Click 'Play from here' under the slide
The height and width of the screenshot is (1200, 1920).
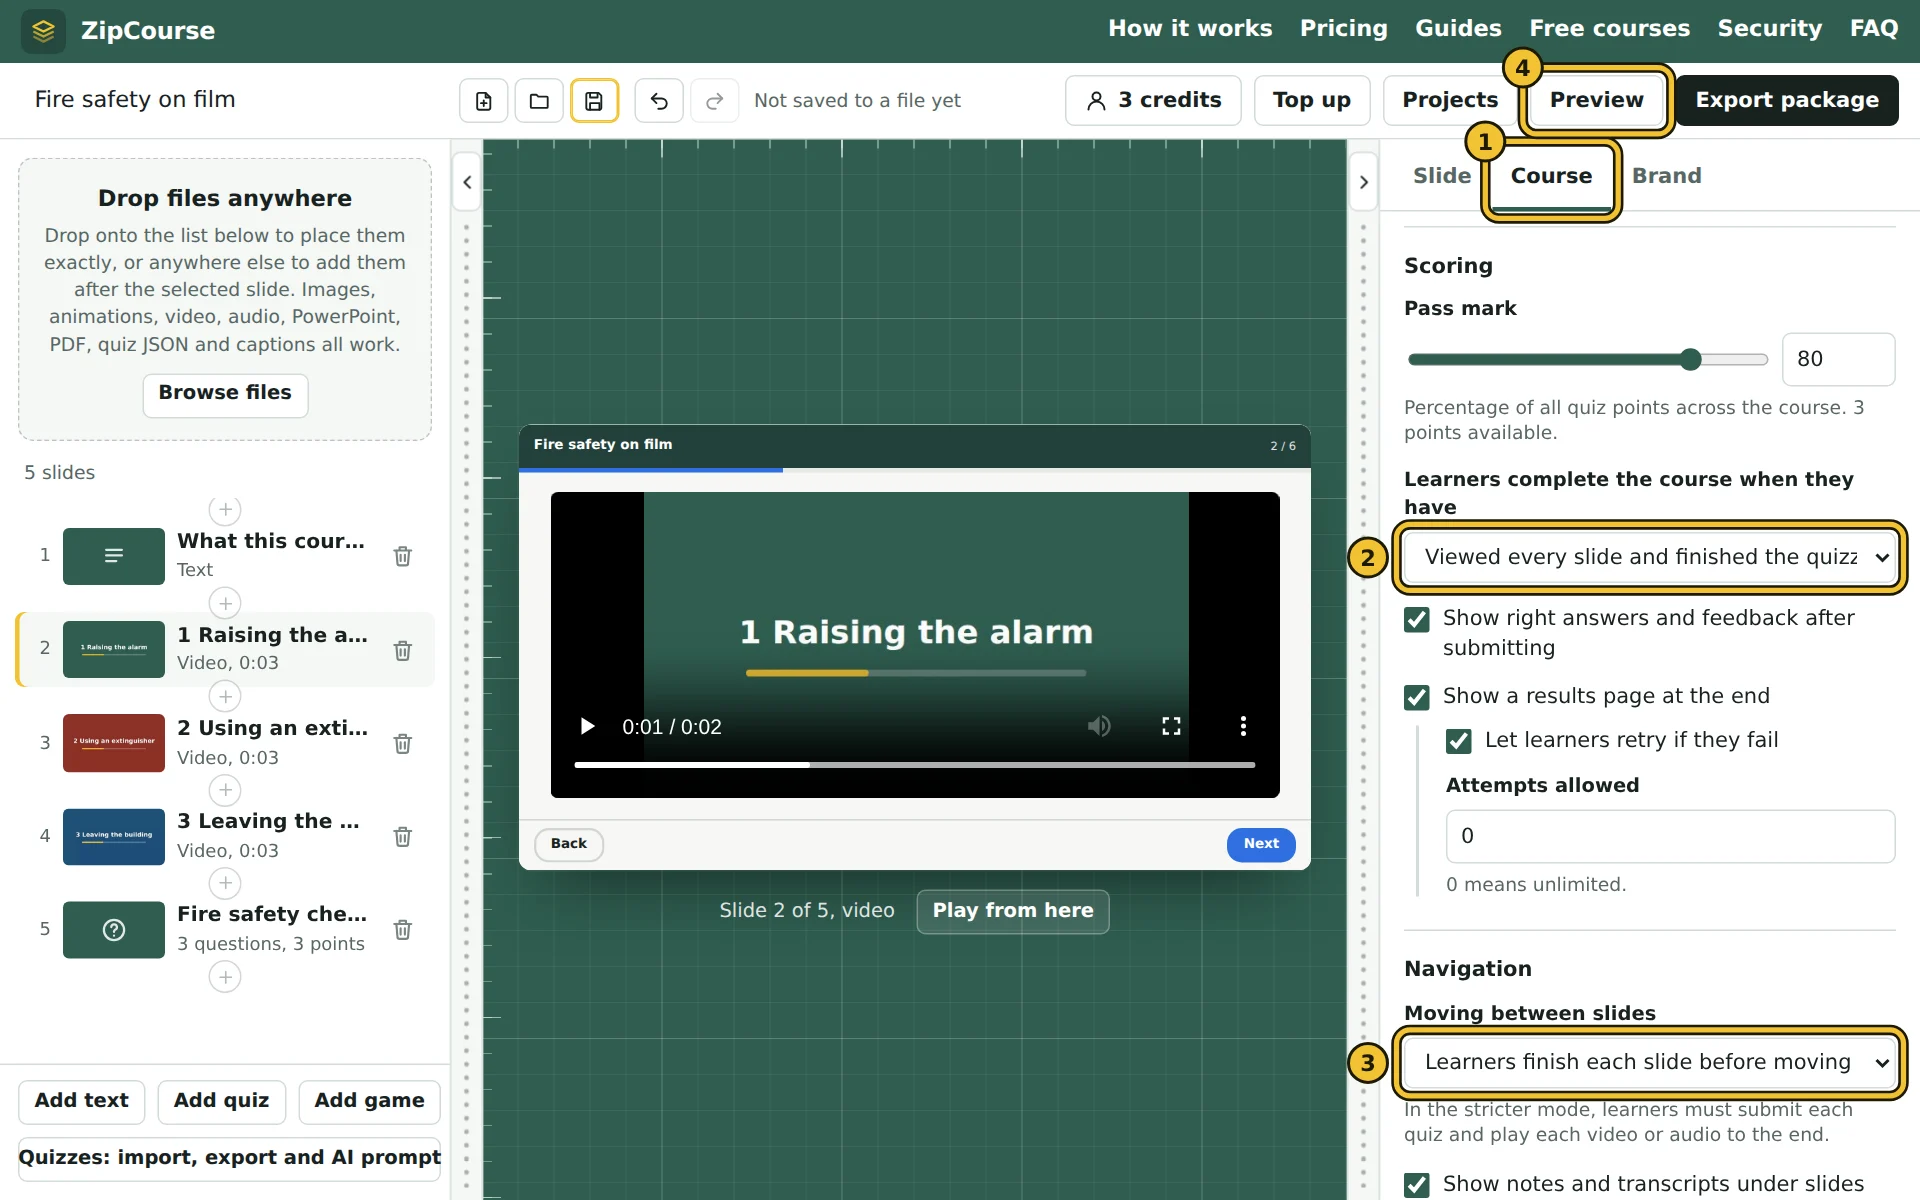click(x=1012, y=911)
